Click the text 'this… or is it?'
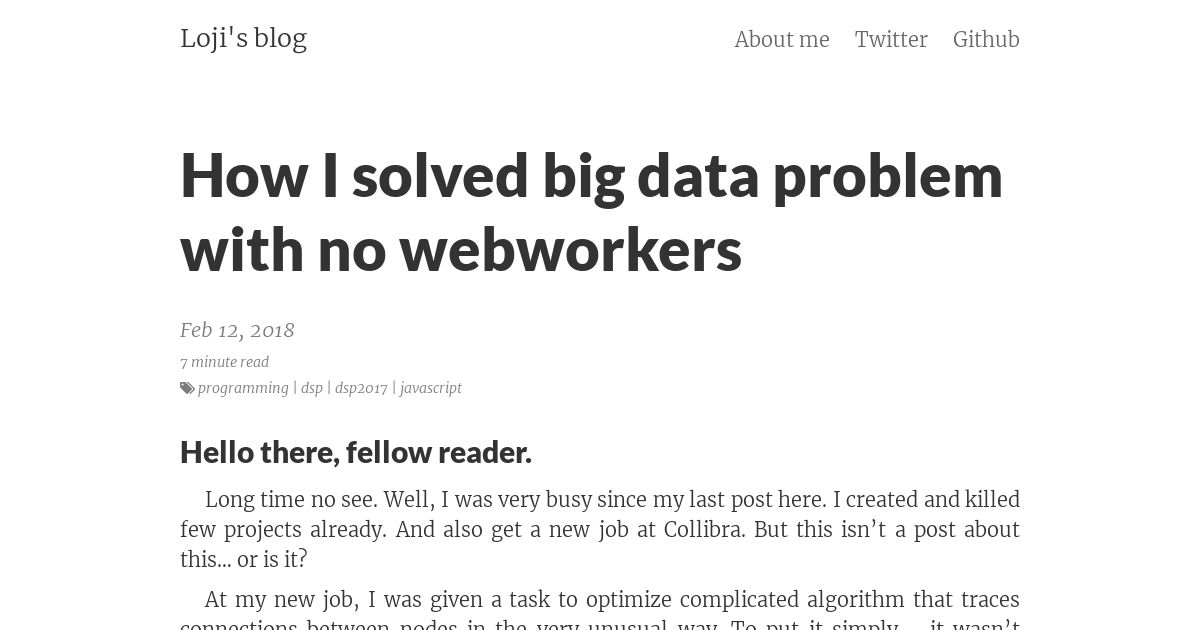The width and height of the screenshot is (1200, 630). [244, 559]
